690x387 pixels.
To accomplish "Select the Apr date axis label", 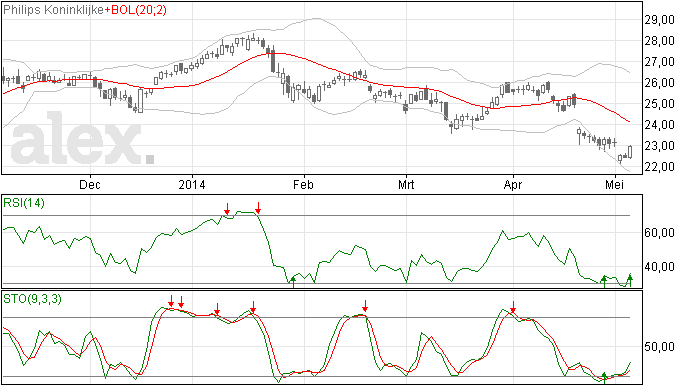I will tap(513, 184).
